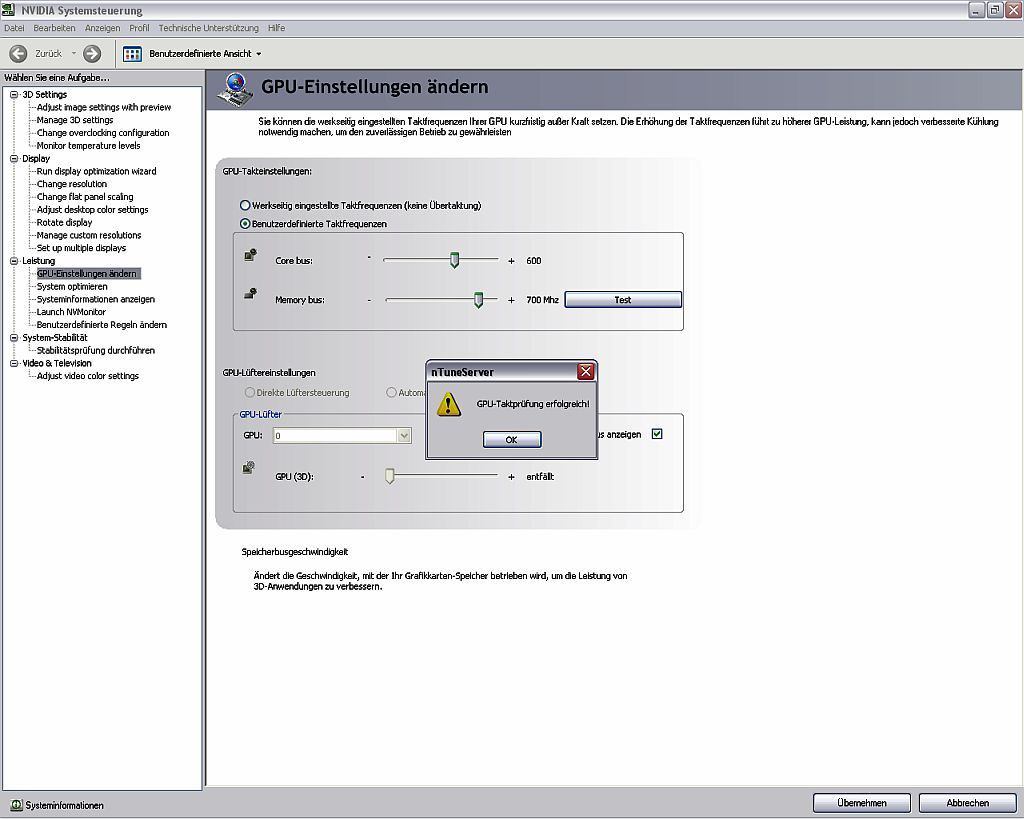Viewport: 1024px width, 819px height.
Task: Collapse the Display tree node
Action: pos(14,159)
